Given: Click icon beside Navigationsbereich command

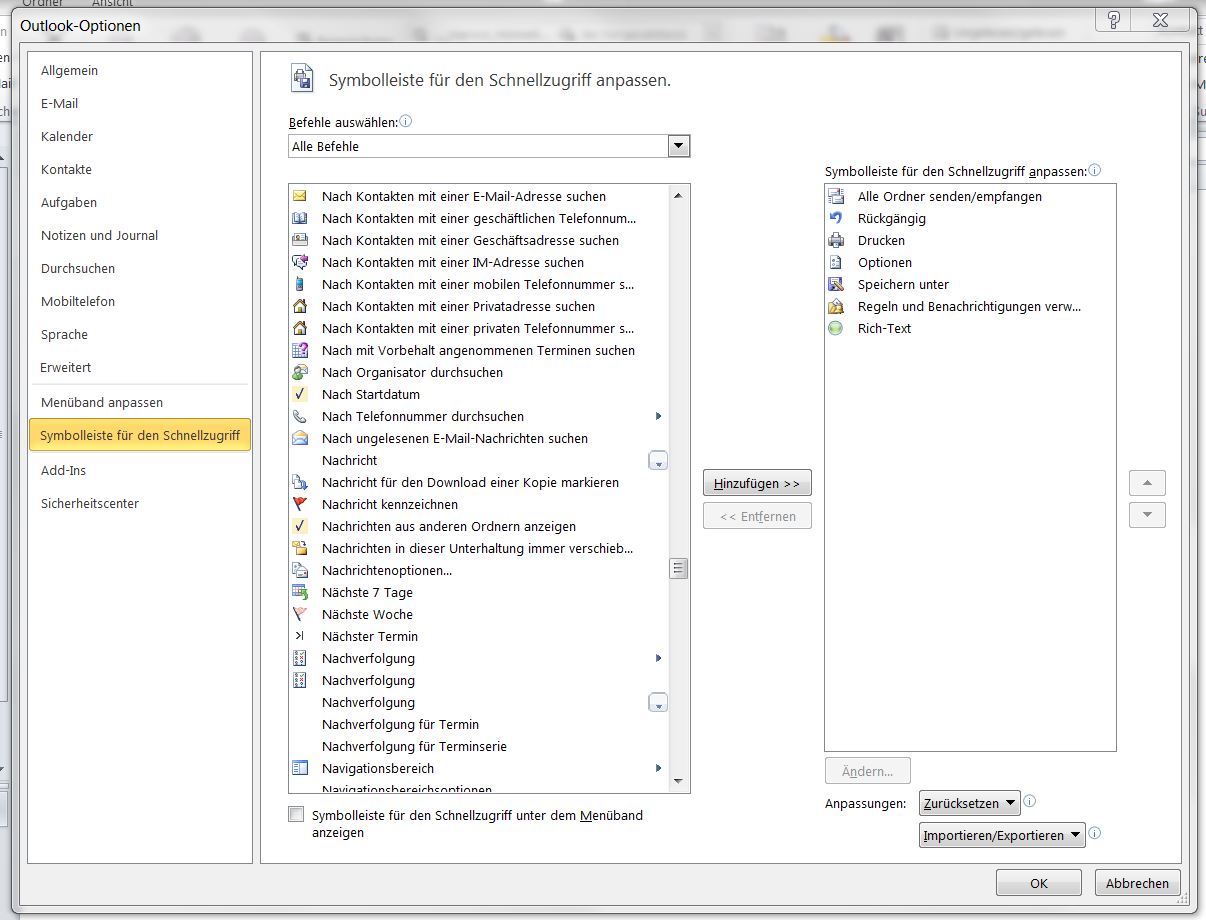Looking at the screenshot, I should click(300, 768).
